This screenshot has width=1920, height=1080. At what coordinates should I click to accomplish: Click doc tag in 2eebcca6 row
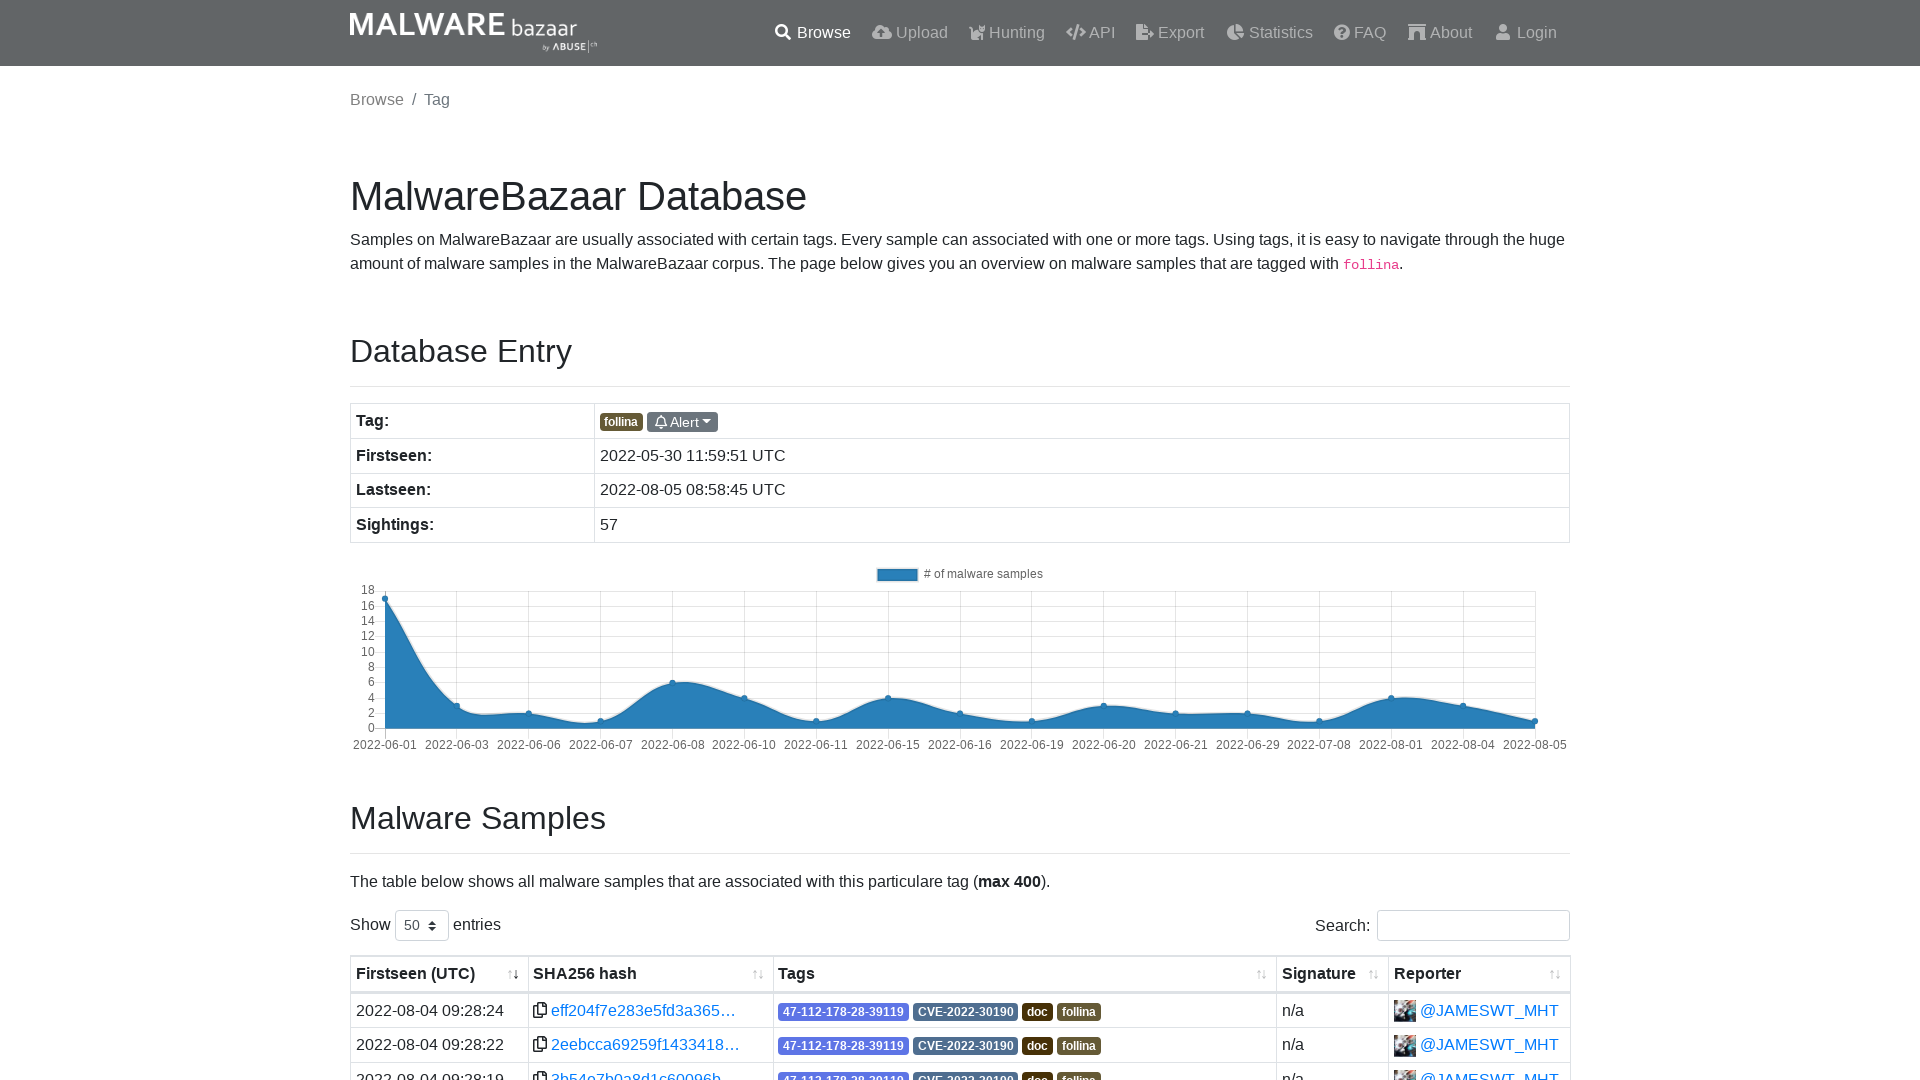[1037, 1046]
